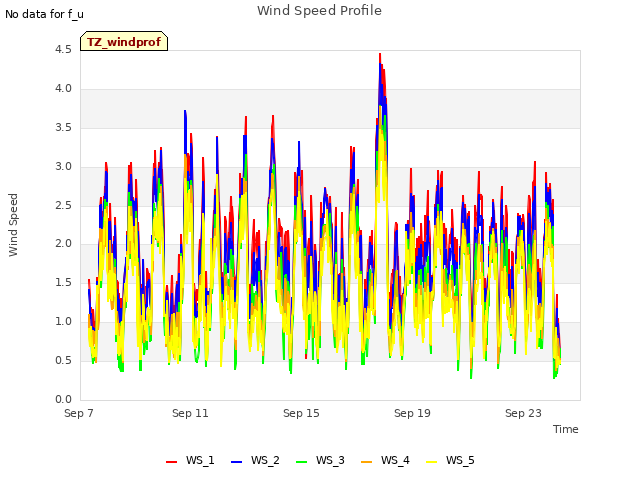The width and height of the screenshot is (640, 480).
Task: Toggle WS_3 series in legend
Action: [320, 461]
